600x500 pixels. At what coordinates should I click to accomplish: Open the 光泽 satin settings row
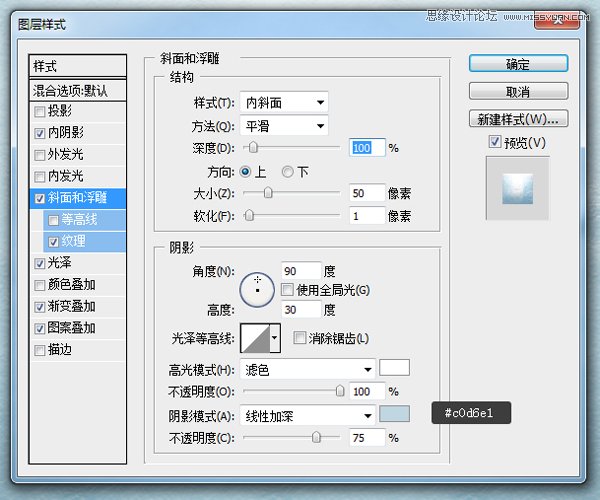[78, 263]
